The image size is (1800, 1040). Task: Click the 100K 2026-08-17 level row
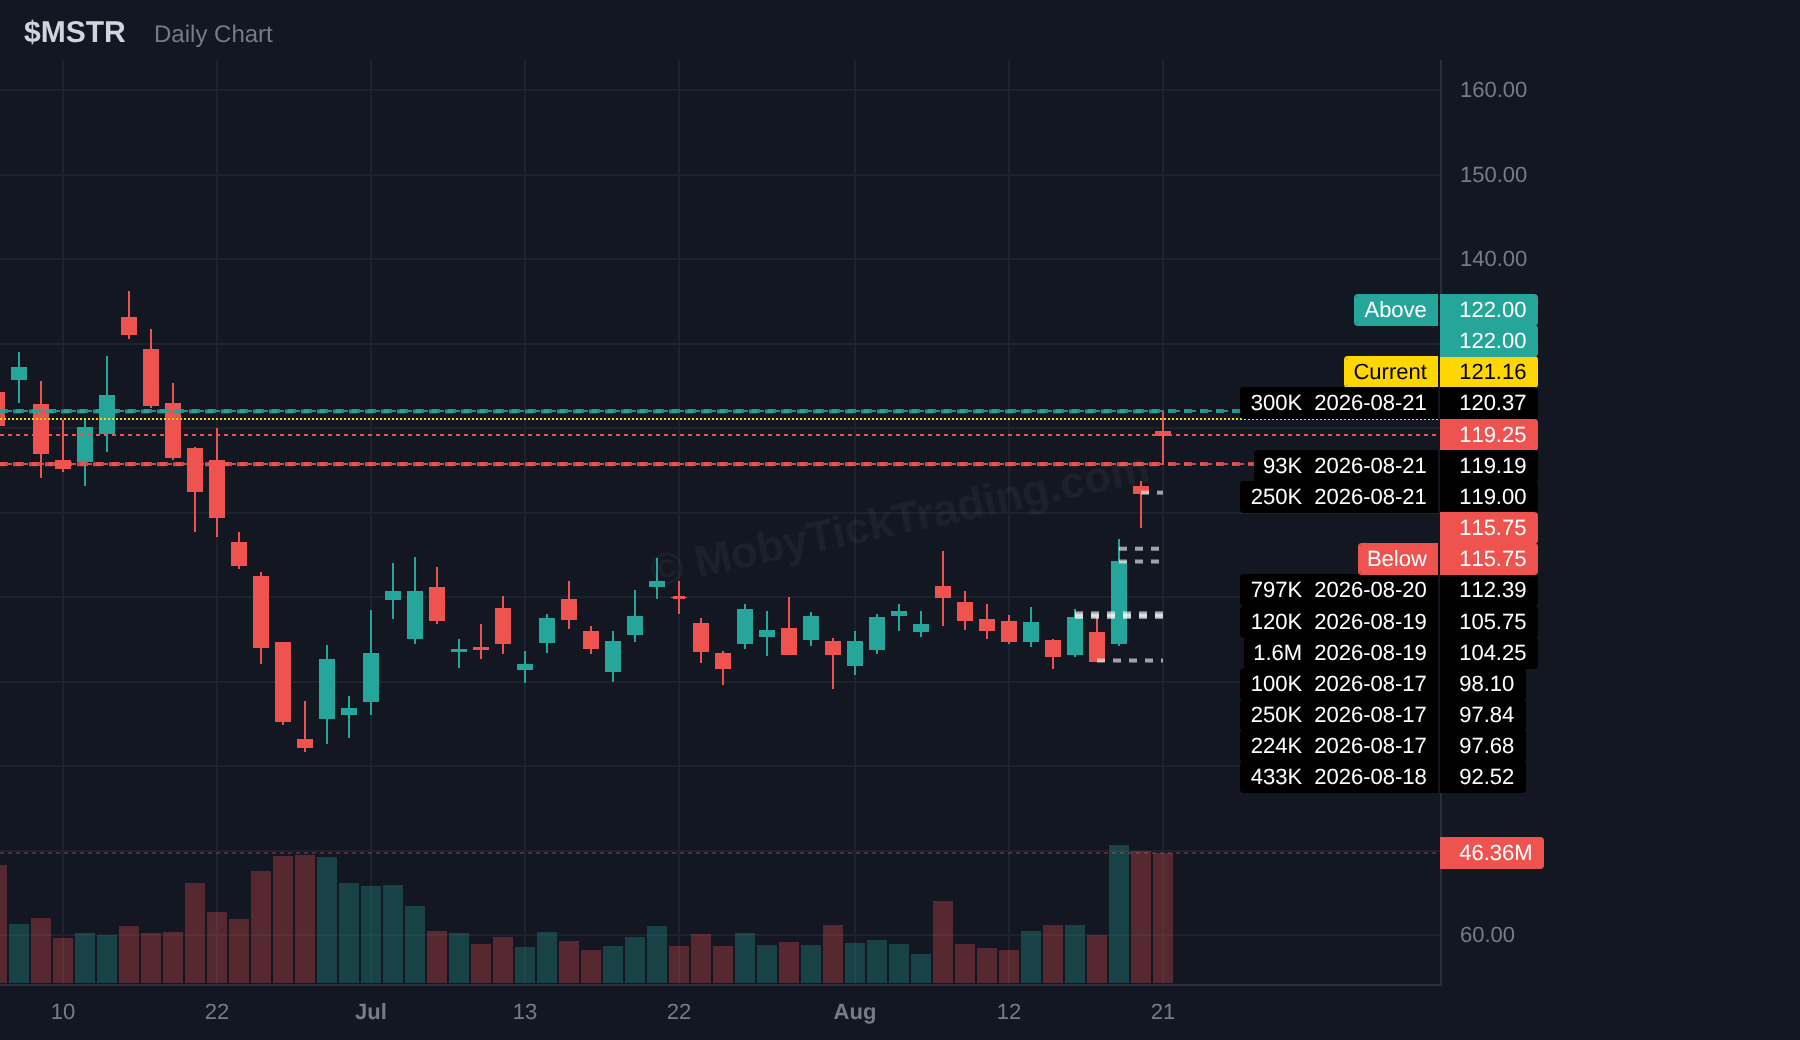coord(1339,684)
